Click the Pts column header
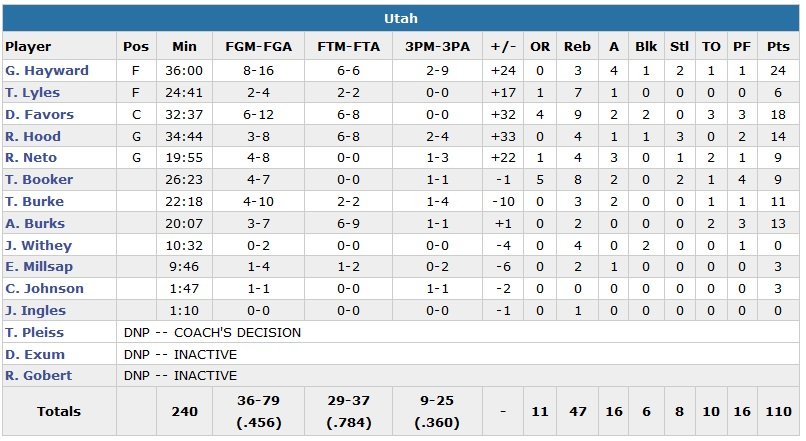 pyautogui.click(x=778, y=47)
